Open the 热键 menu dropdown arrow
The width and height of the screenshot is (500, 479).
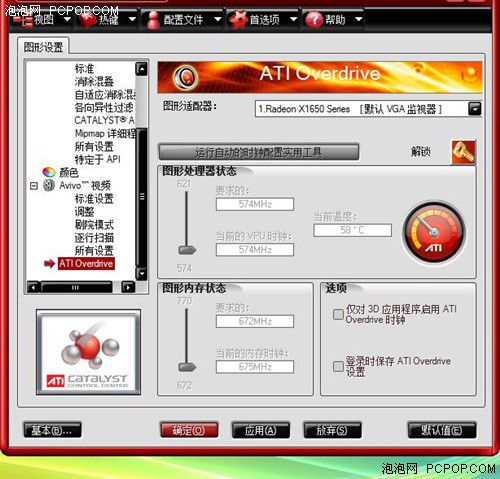click(x=132, y=19)
